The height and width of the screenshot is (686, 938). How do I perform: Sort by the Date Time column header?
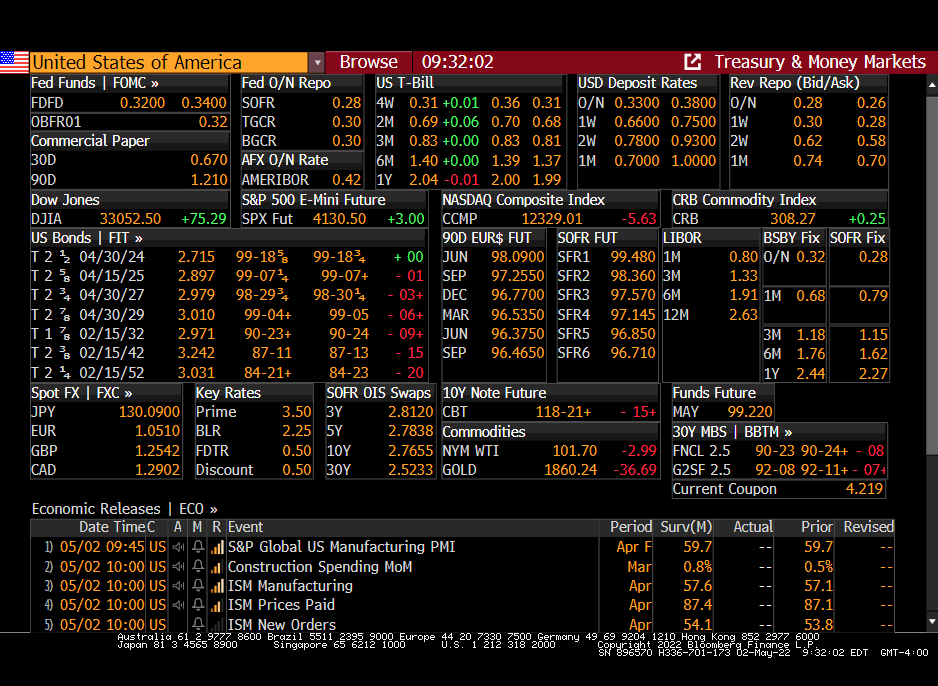112,527
